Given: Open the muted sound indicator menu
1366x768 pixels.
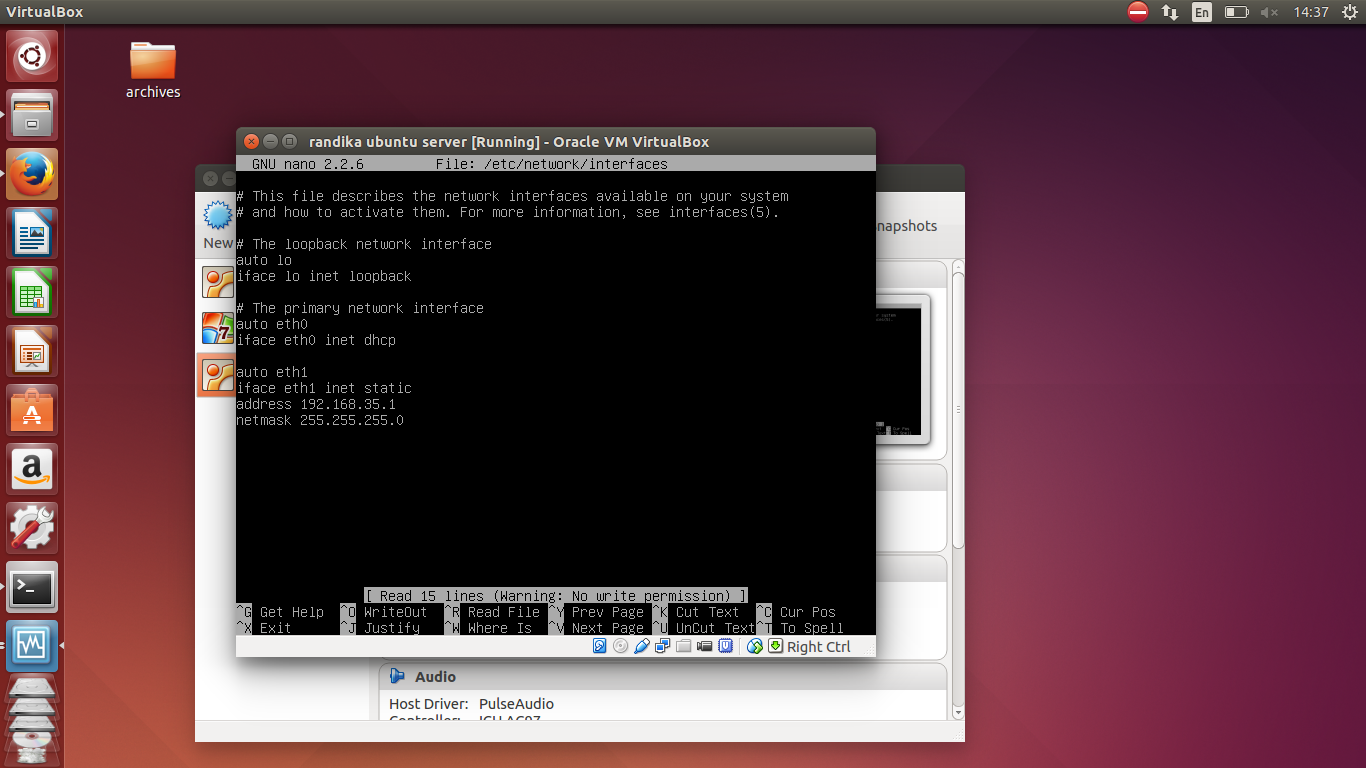Looking at the screenshot, I should 1270,12.
